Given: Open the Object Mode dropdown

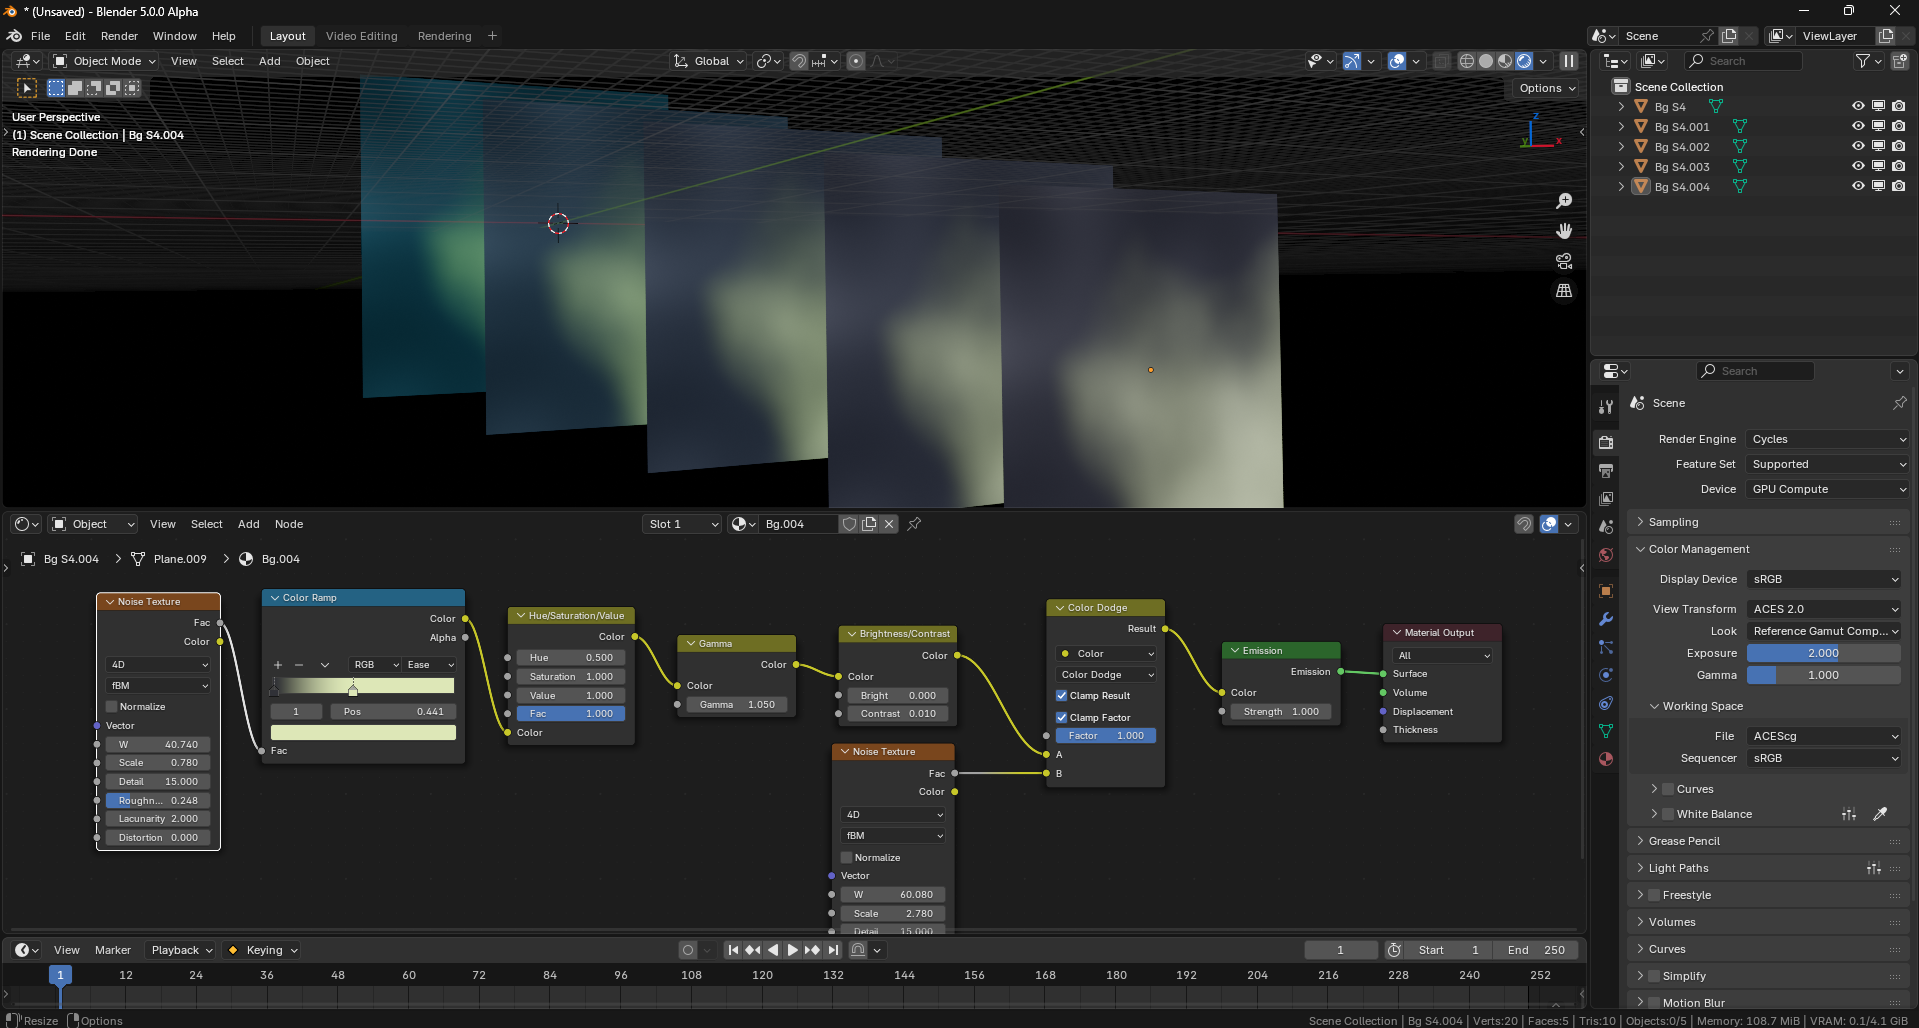Looking at the screenshot, I should pos(105,61).
